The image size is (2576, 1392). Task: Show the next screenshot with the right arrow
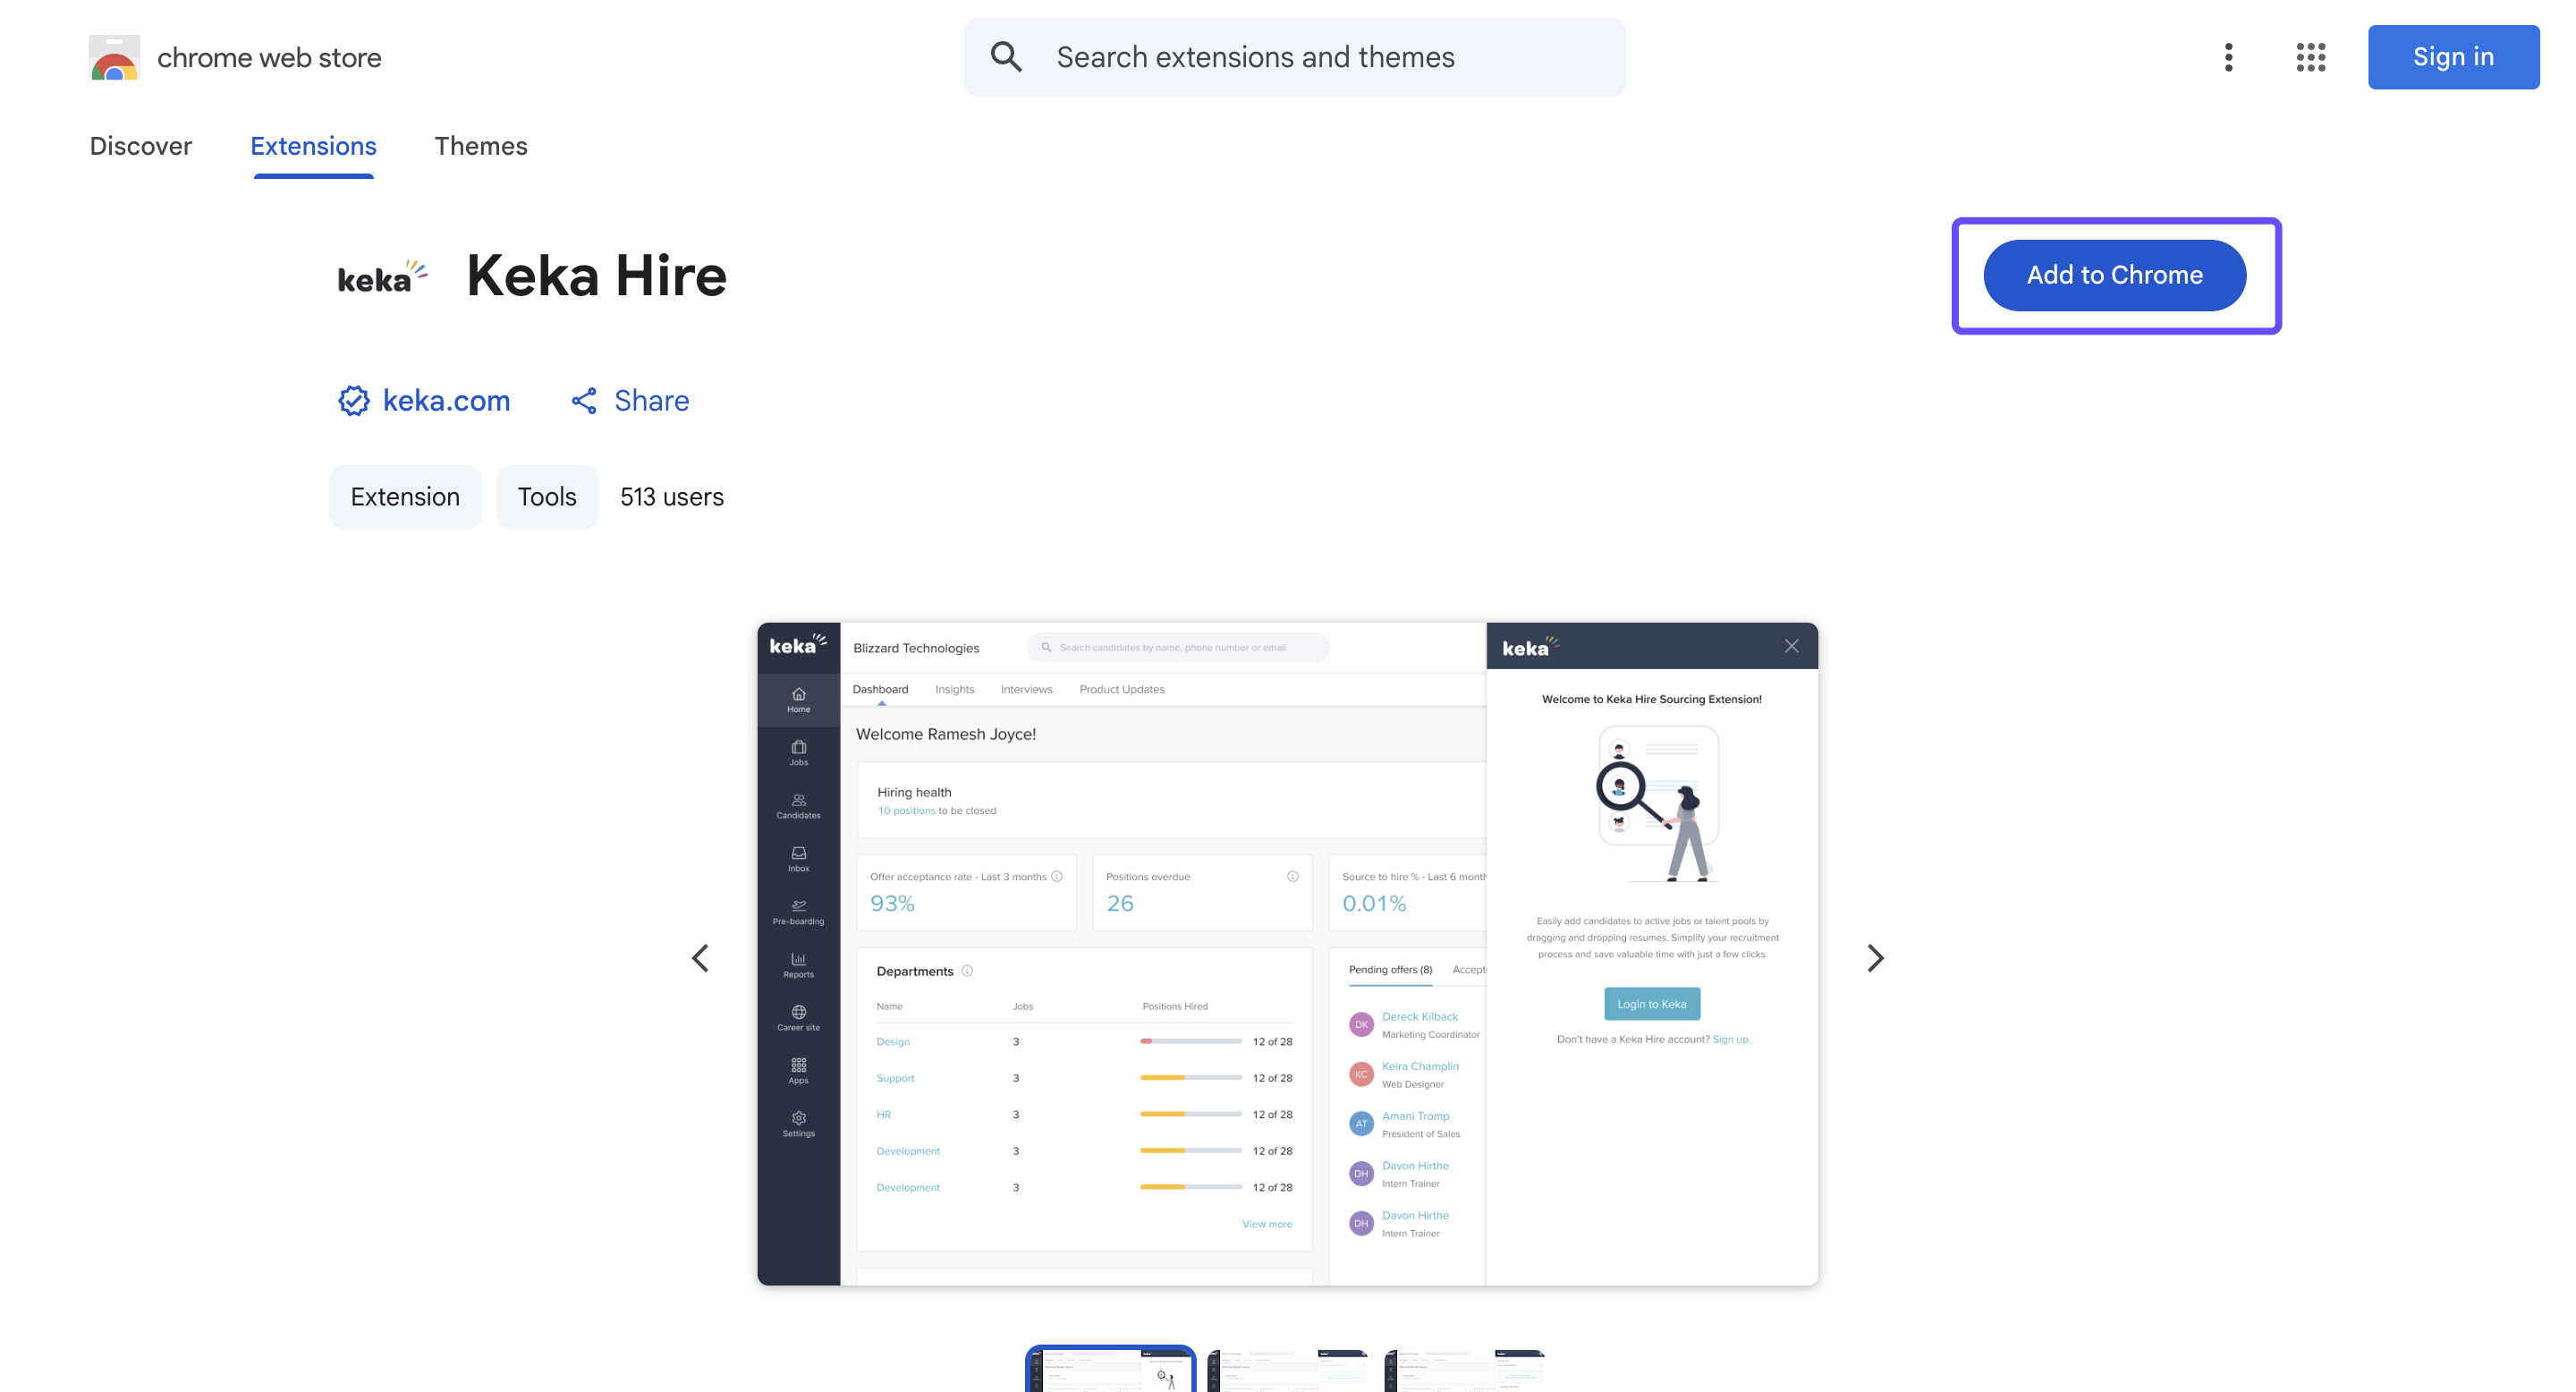(1875, 958)
